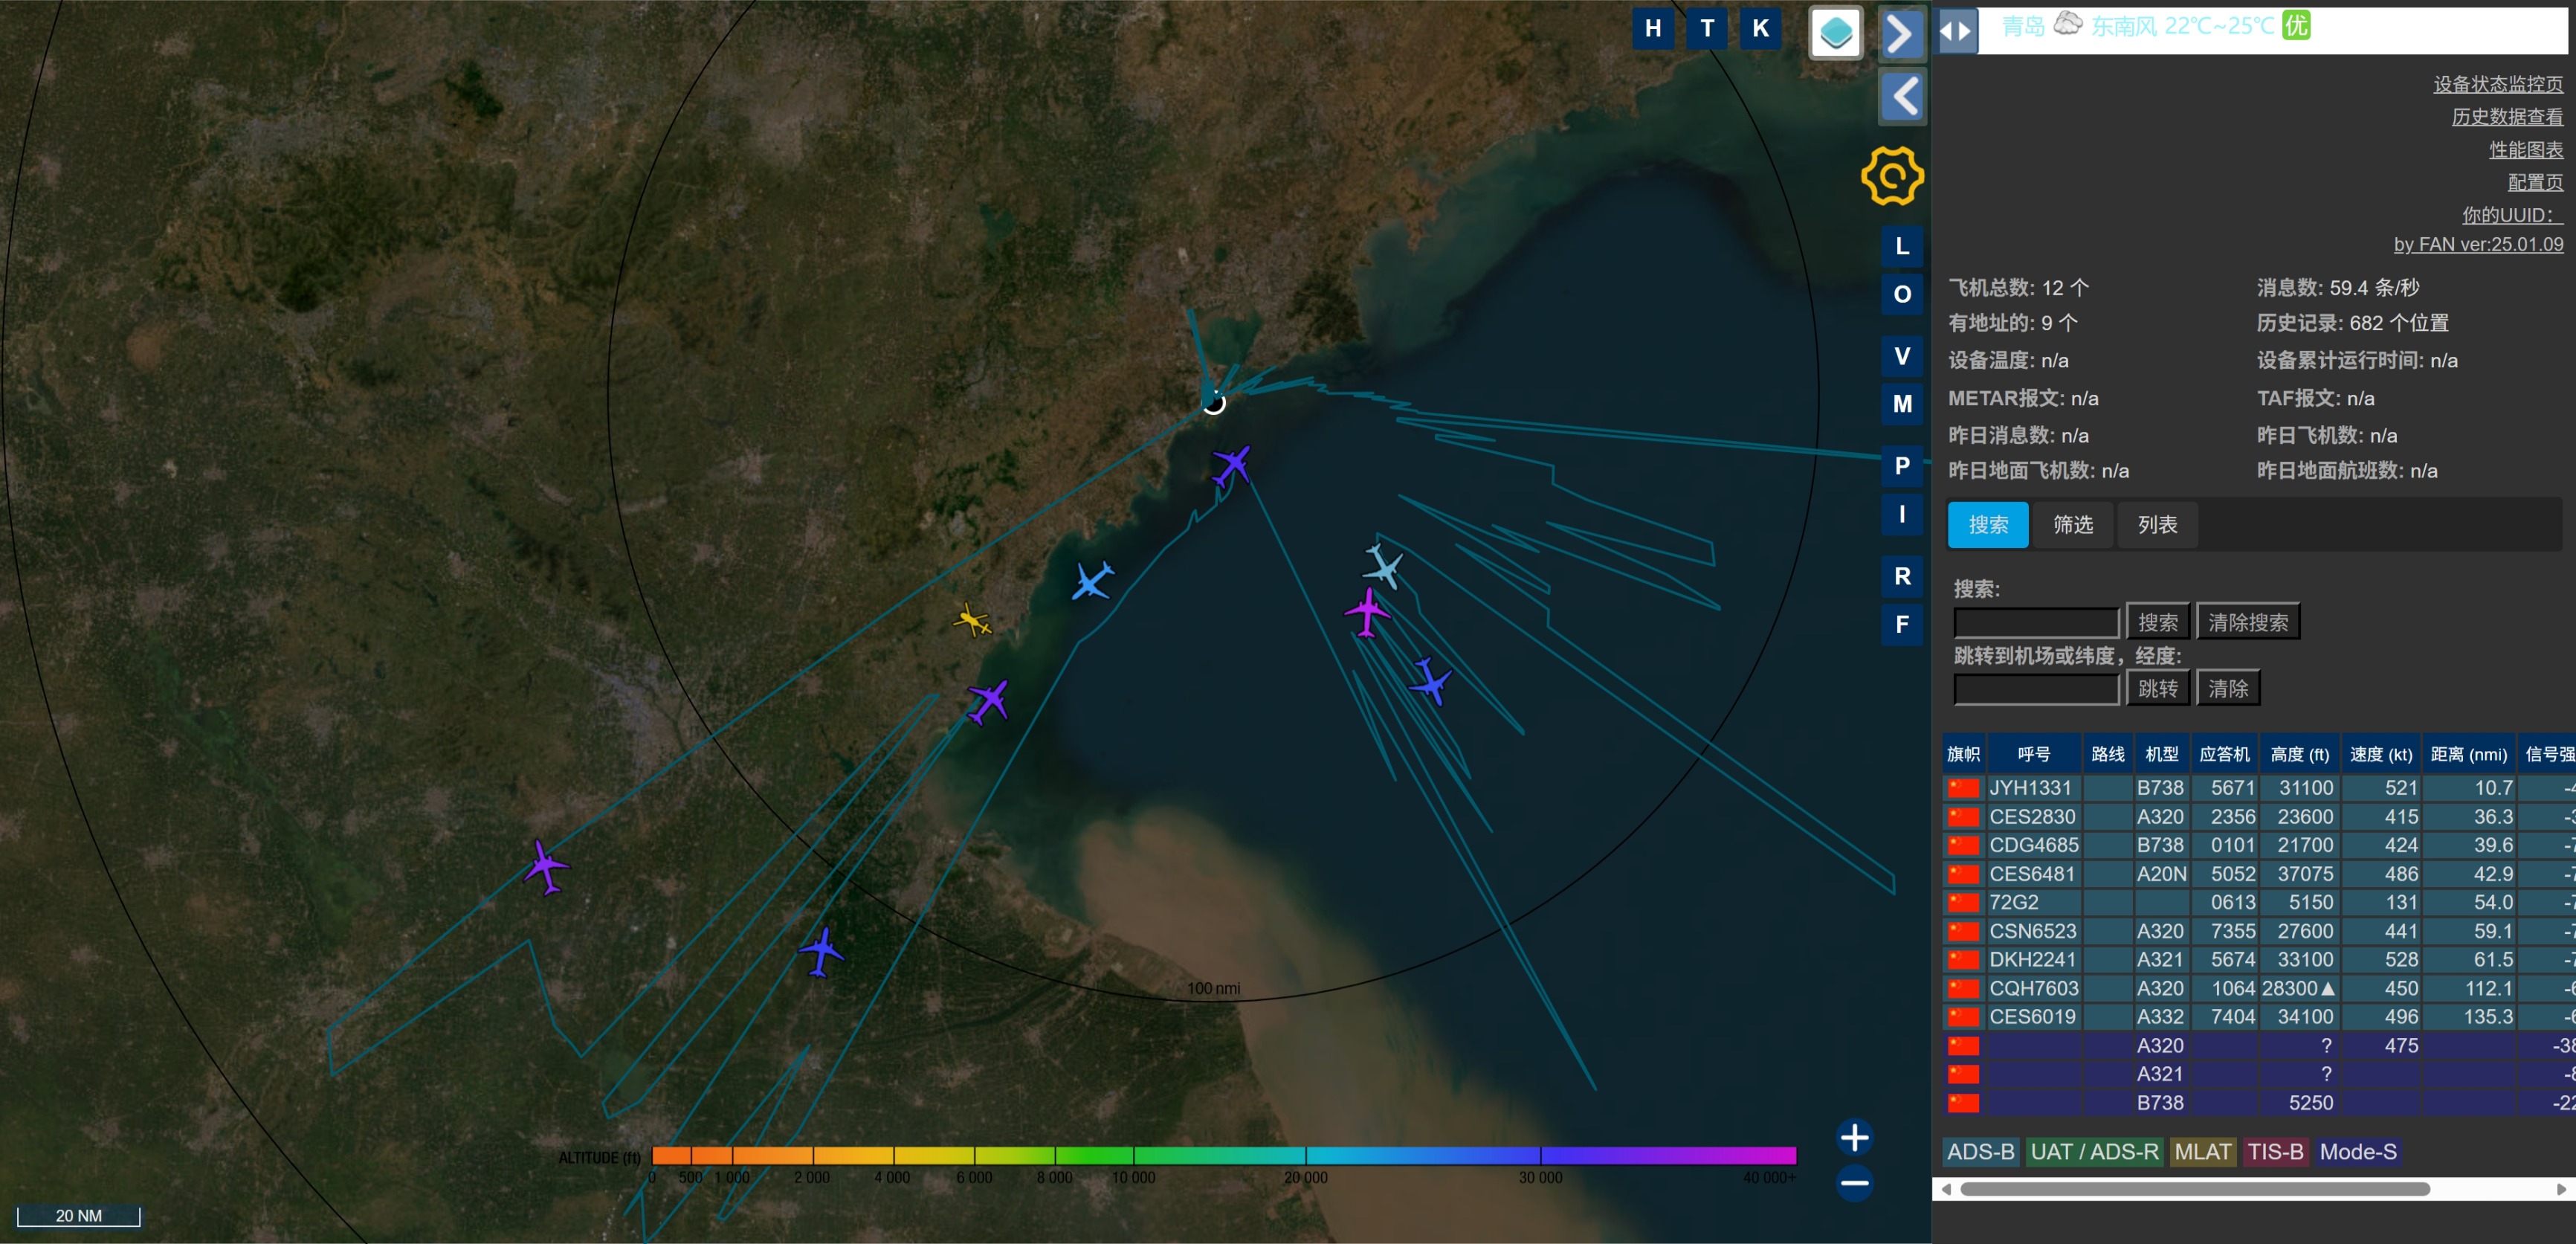Click the Mode-S legend label
2576x1244 pixels.
pyautogui.click(x=2357, y=1152)
